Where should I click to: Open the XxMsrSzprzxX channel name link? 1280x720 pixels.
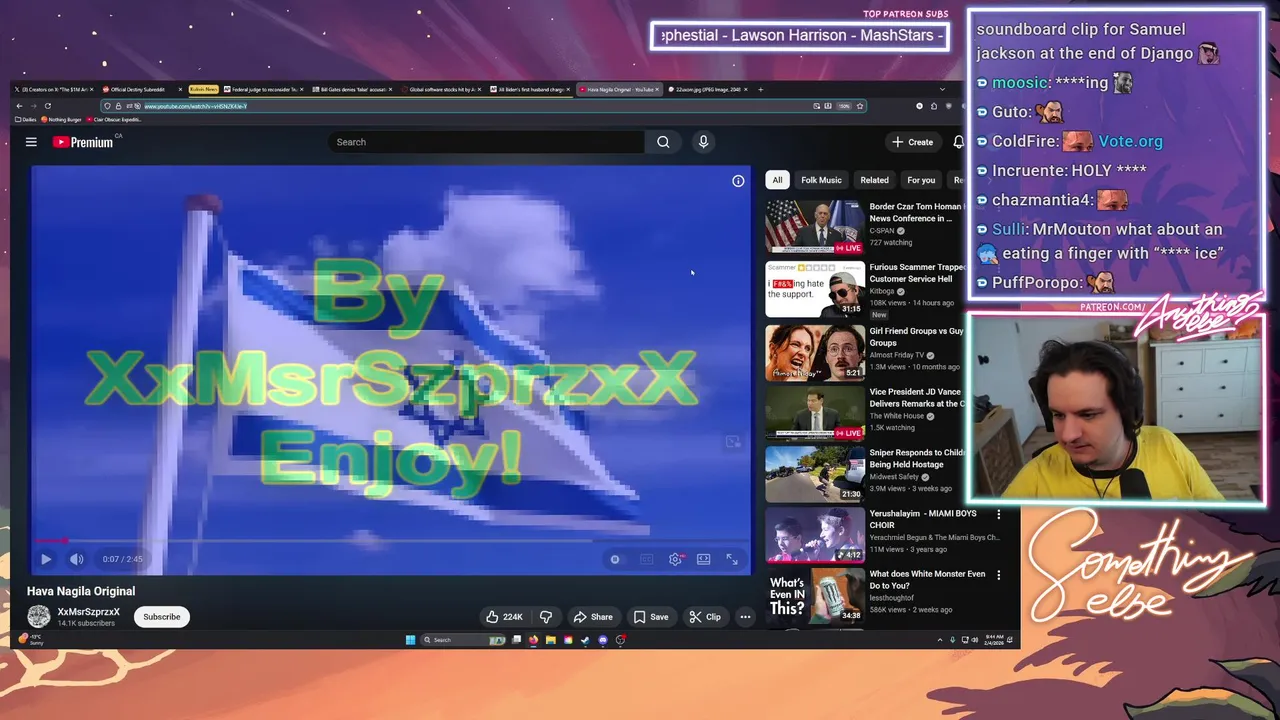88,612
